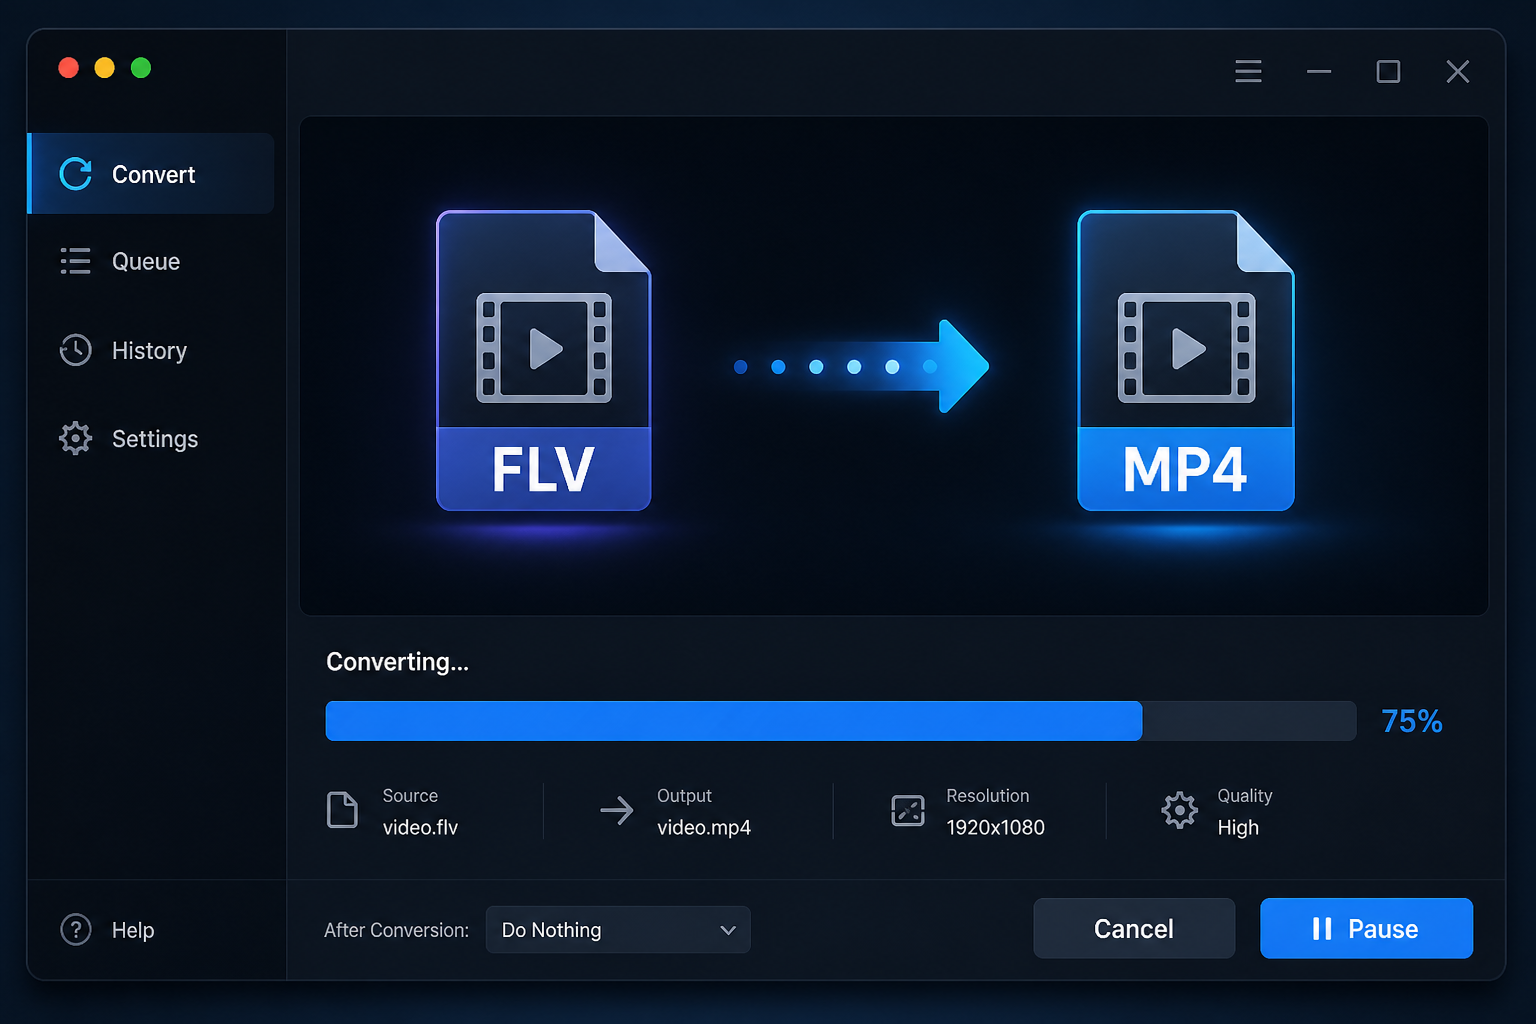Click the source filename video.flv
Image resolution: width=1536 pixels, height=1024 pixels.
tap(420, 828)
